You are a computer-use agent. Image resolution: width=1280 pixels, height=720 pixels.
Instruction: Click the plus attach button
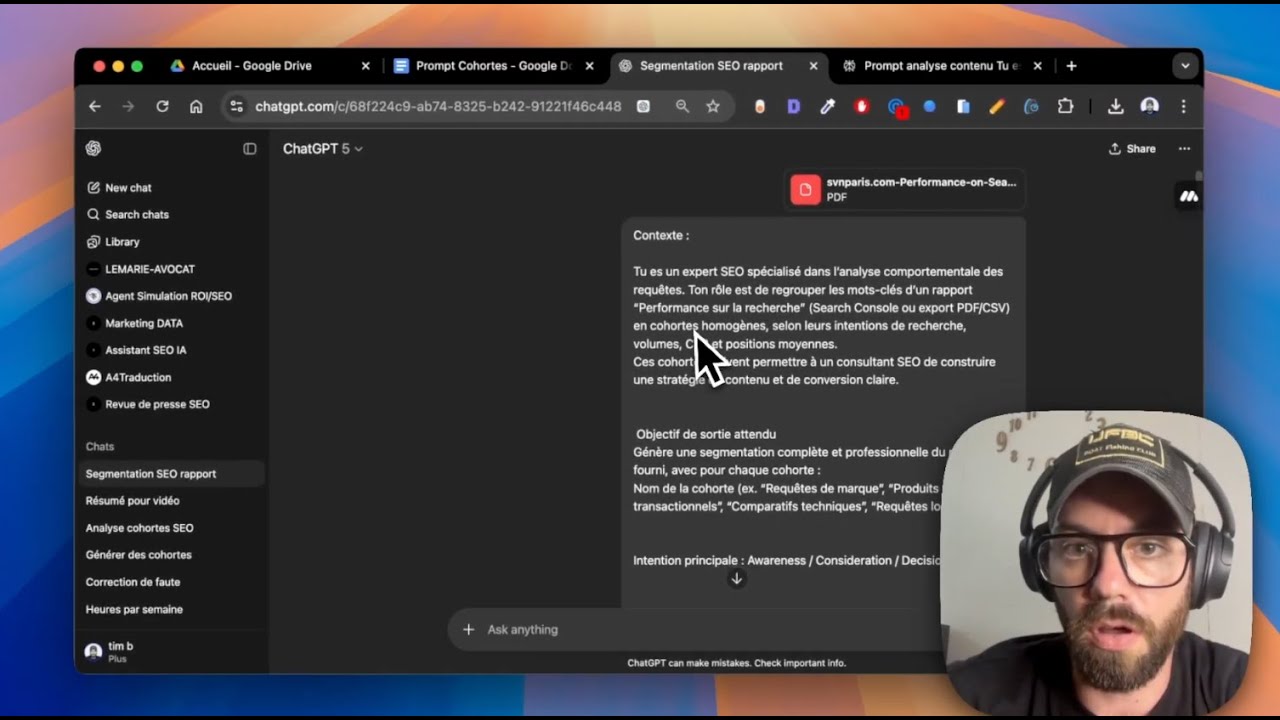pos(468,629)
